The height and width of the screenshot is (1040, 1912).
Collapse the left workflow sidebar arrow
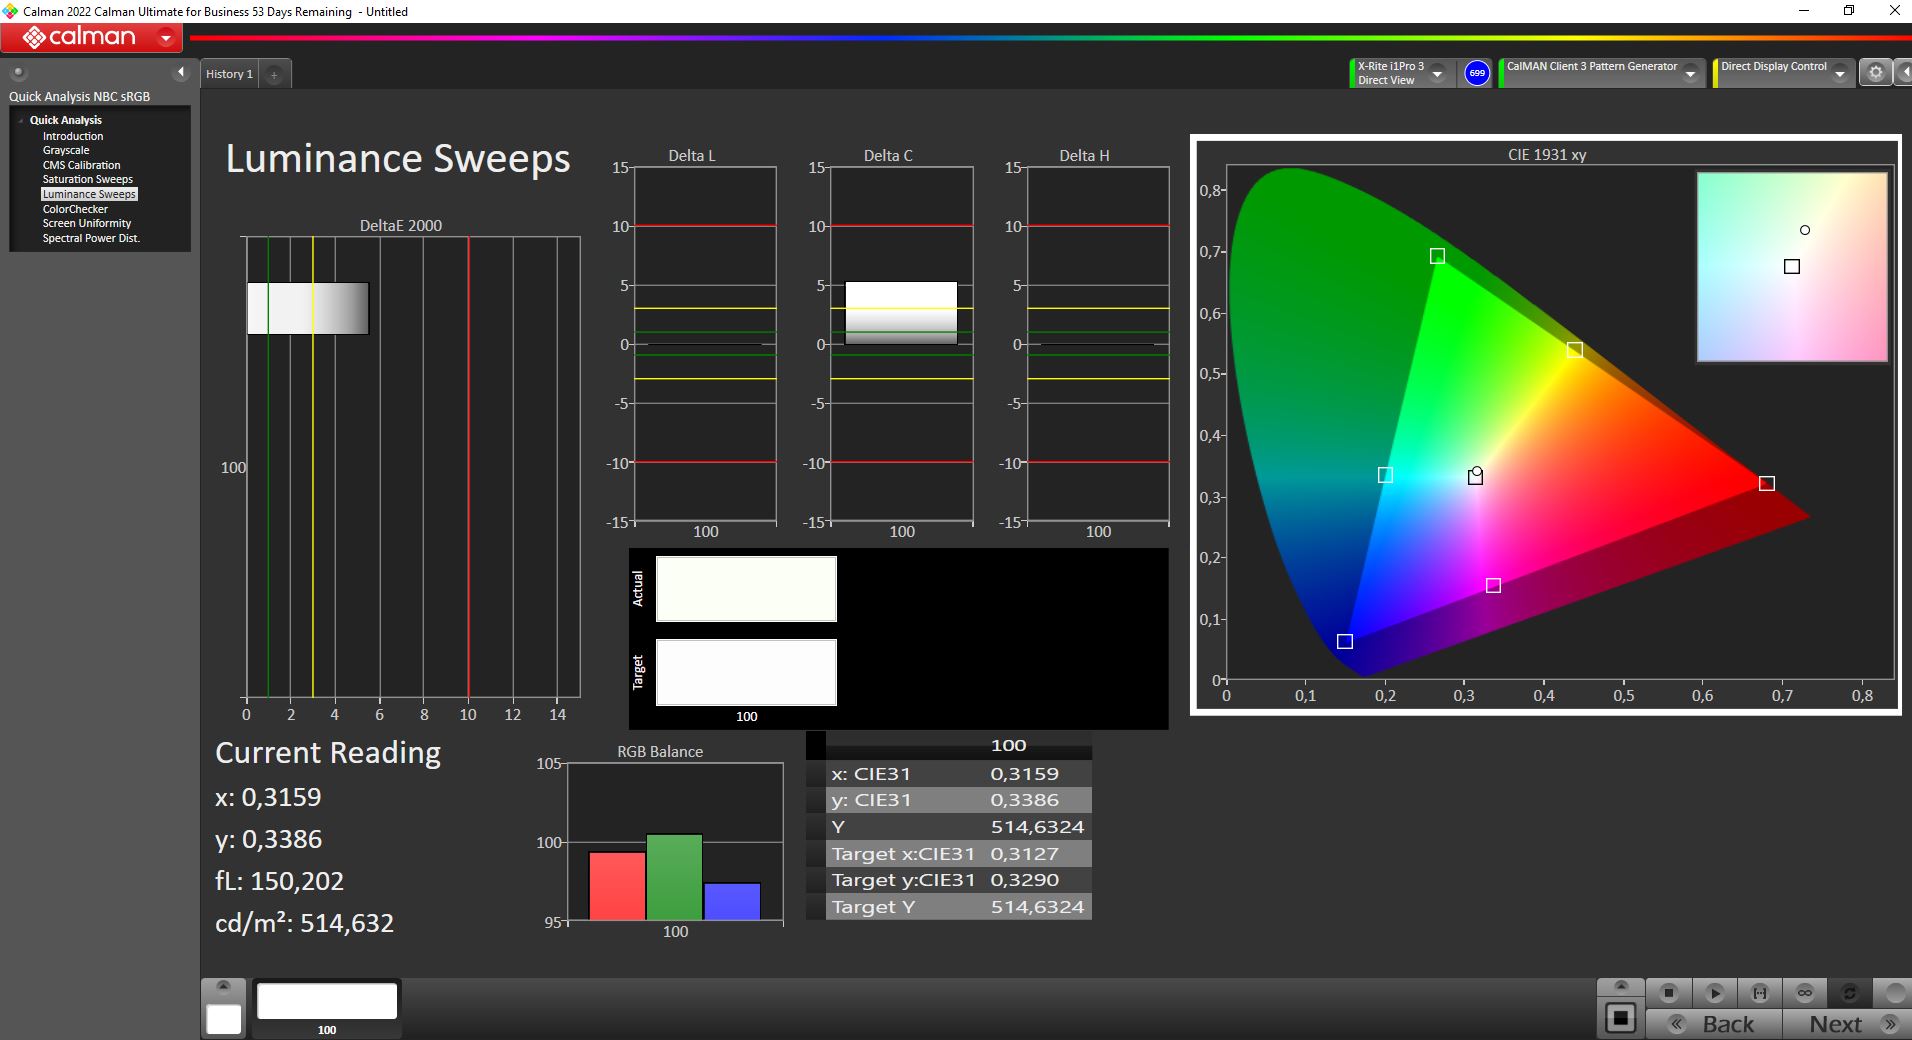pyautogui.click(x=181, y=72)
